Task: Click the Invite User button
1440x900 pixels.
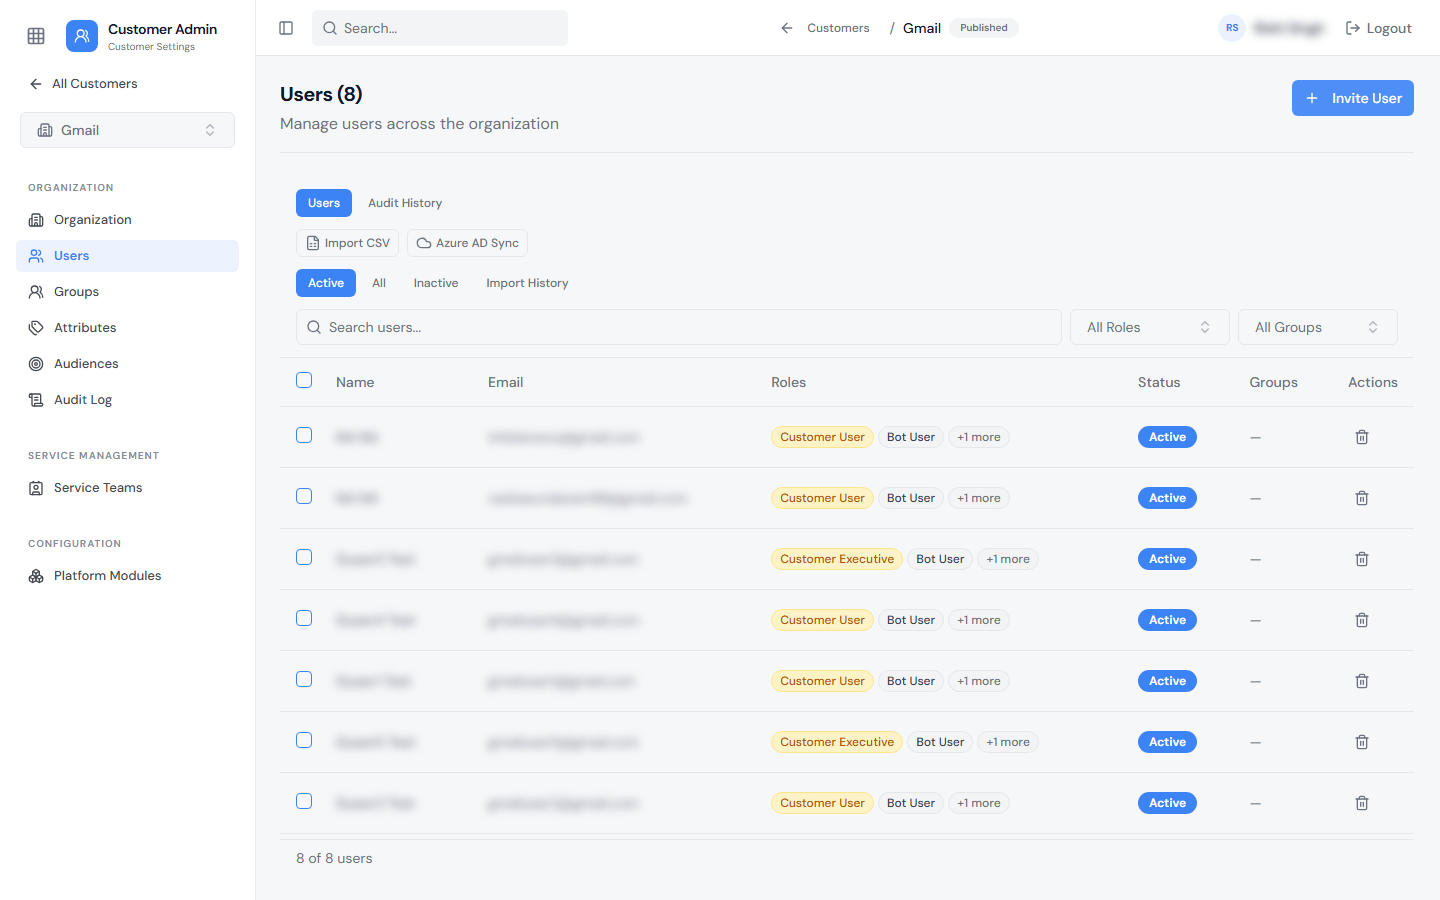Action: pos(1353,98)
